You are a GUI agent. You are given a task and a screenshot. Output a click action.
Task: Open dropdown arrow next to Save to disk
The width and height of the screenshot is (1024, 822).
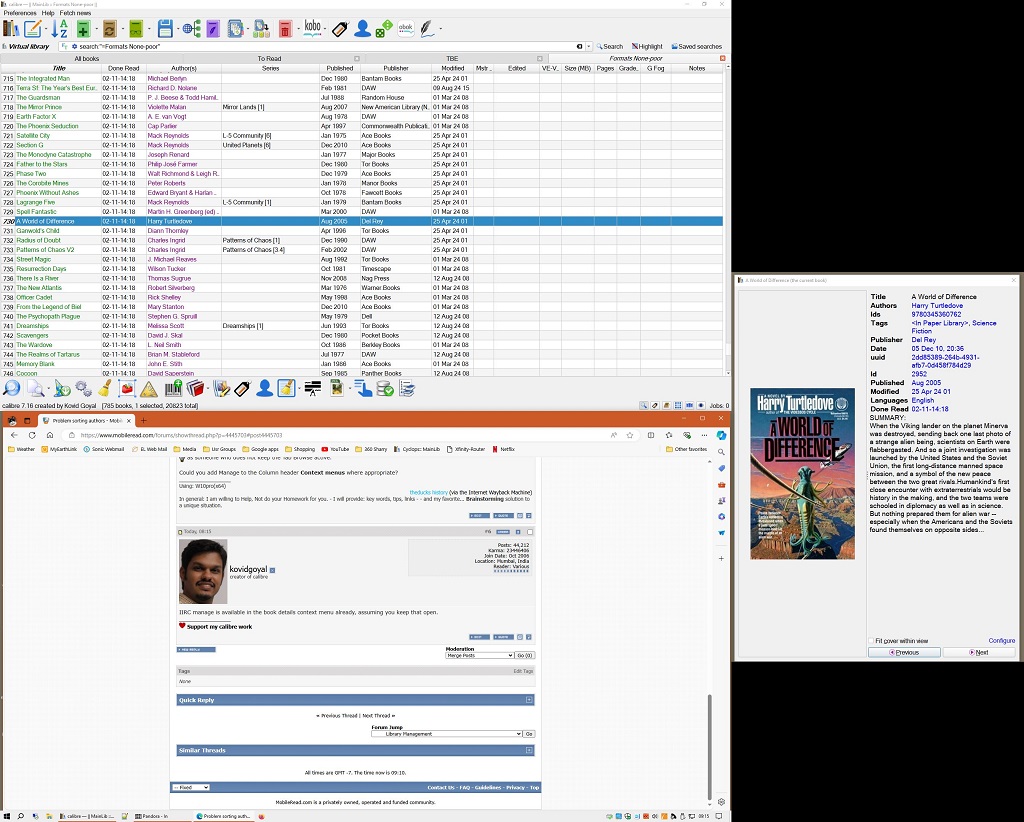coord(176,29)
